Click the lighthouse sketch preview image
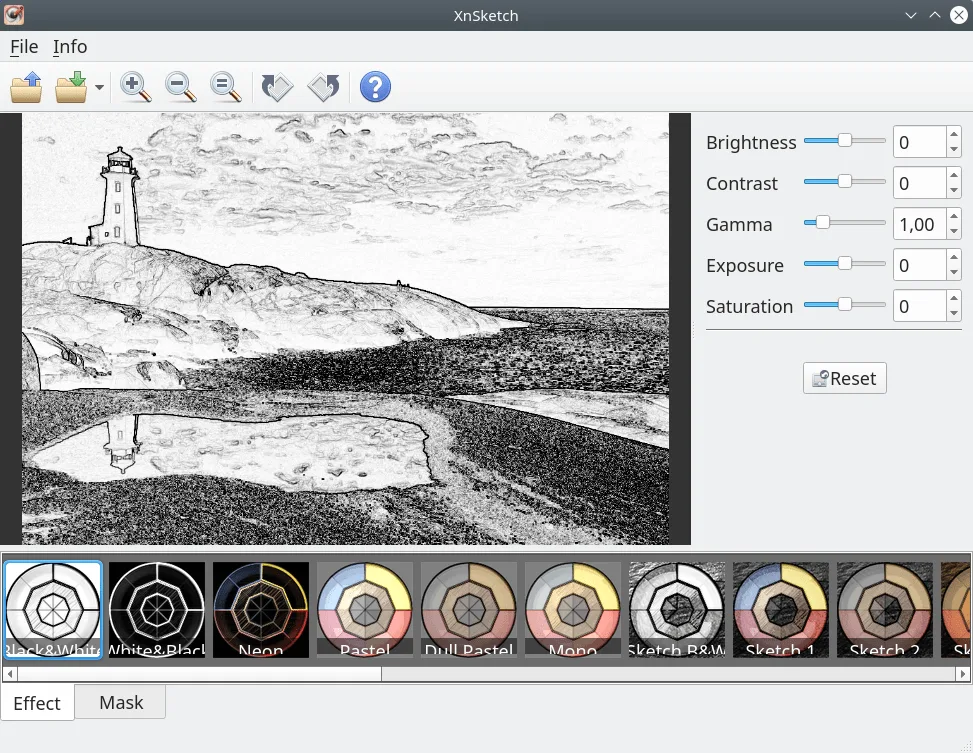The image size is (973, 753). point(346,329)
